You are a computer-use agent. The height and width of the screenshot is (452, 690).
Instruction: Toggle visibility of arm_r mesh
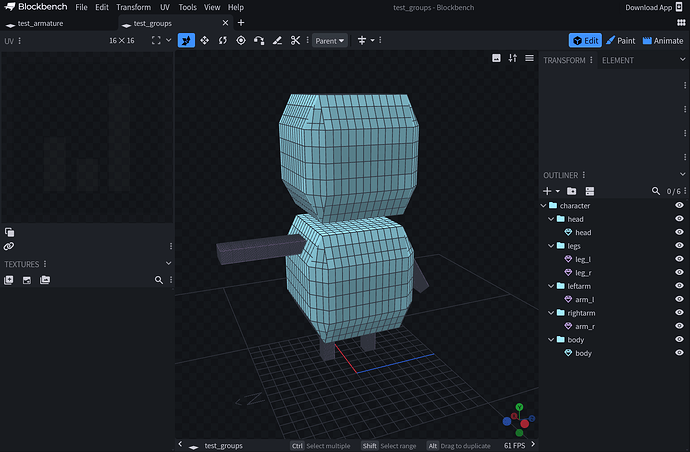[679, 326]
